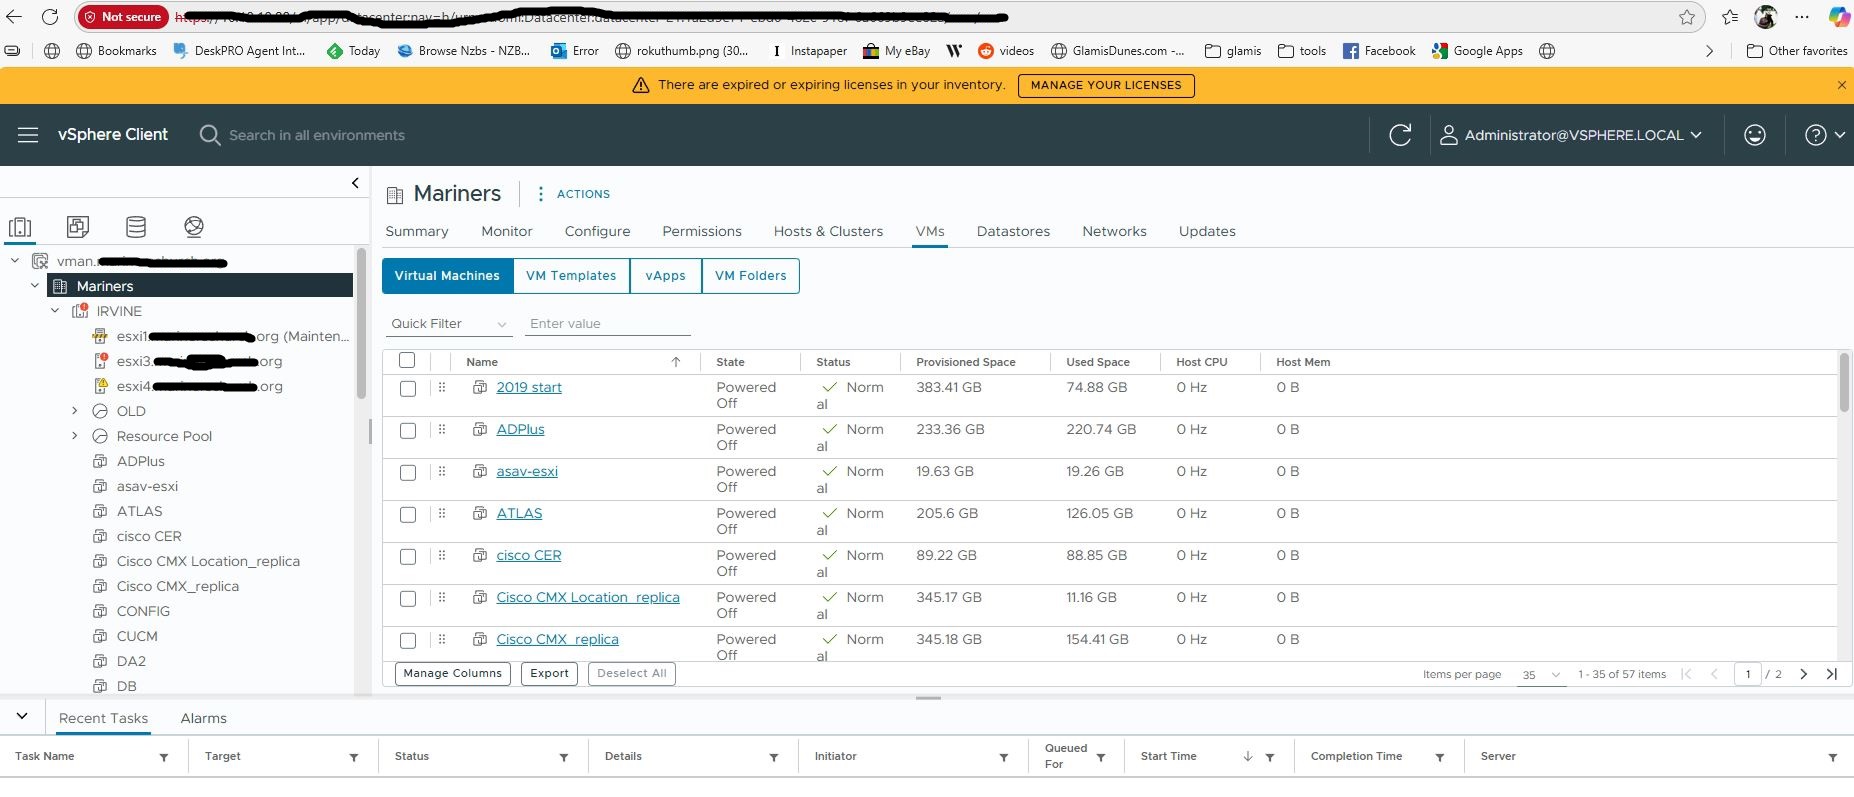Collapse the left navigation pane
The height and width of the screenshot is (797, 1854).
coord(355,183)
